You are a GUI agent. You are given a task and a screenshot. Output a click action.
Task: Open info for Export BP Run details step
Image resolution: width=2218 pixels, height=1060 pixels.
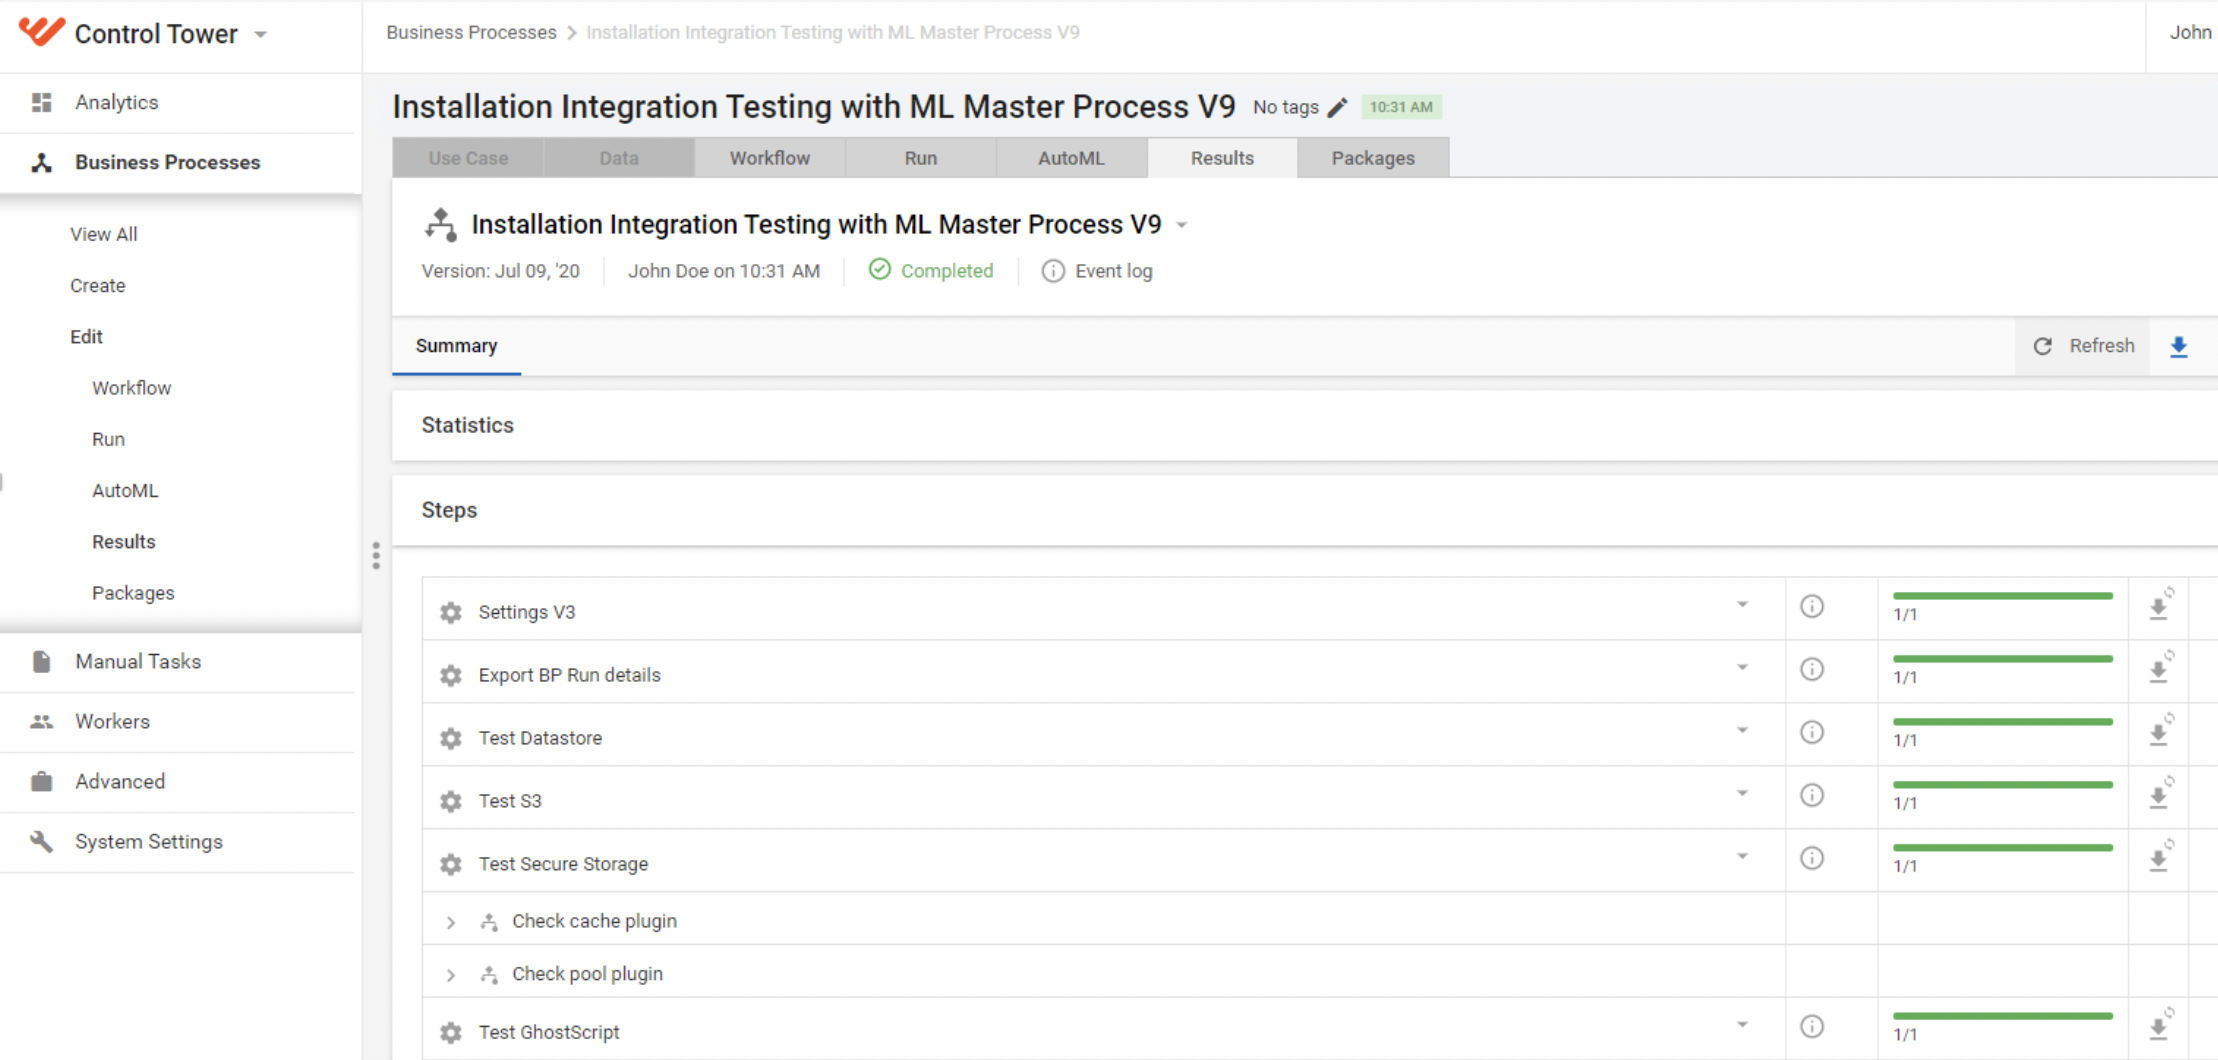(1812, 669)
